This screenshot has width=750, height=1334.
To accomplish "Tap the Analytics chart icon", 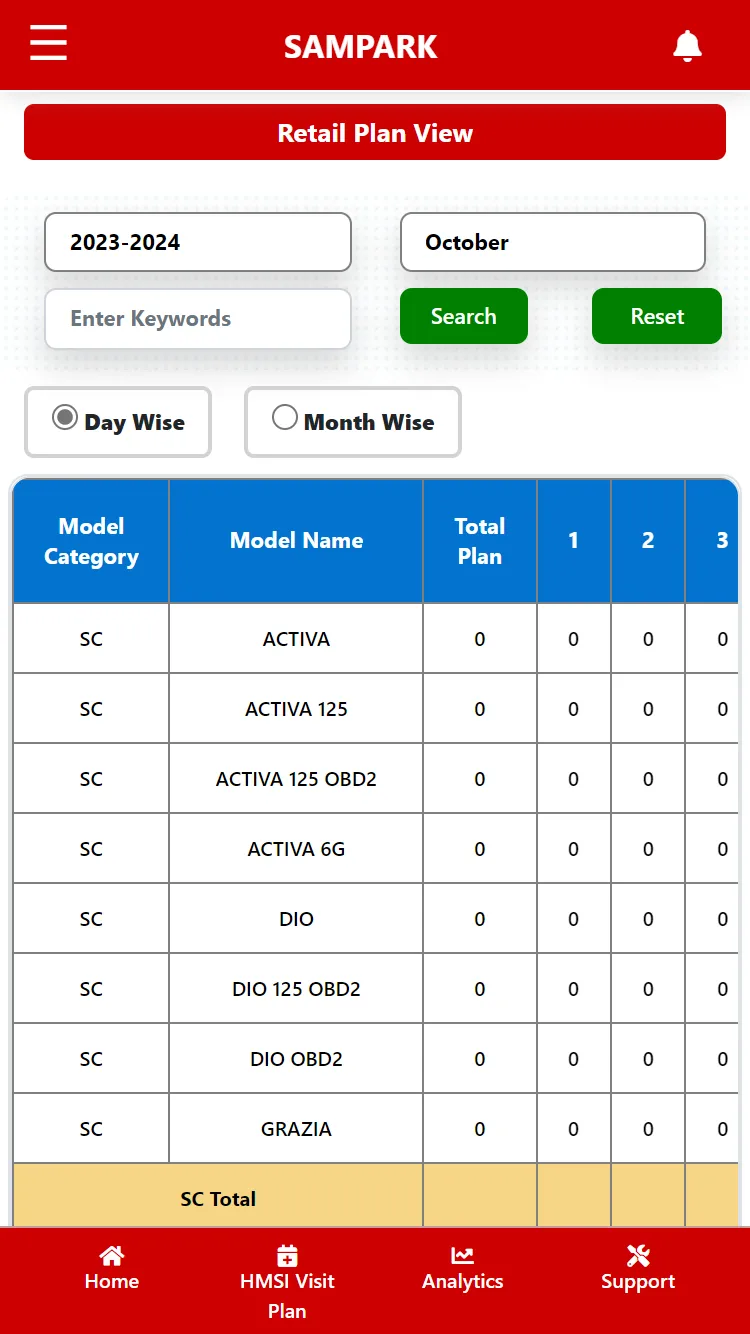I will 462,1255.
